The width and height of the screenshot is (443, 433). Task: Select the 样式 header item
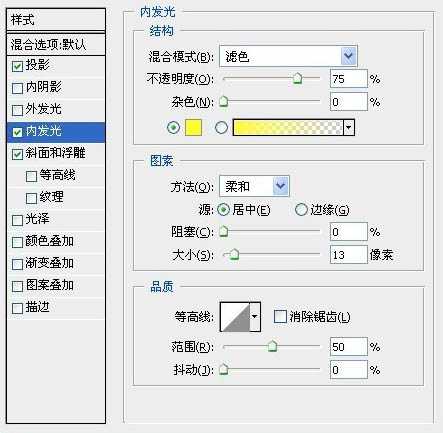tap(56, 19)
